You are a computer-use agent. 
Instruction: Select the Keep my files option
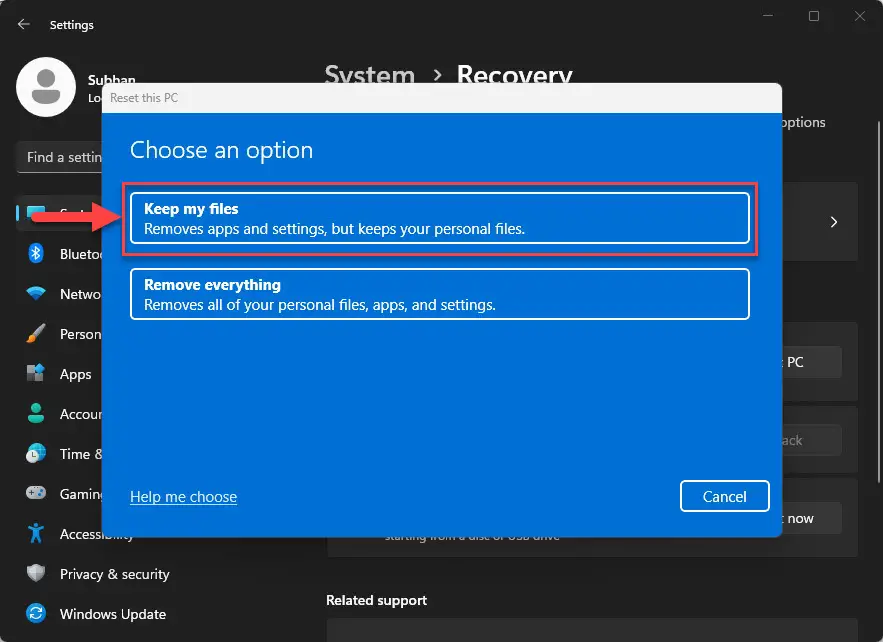point(439,218)
